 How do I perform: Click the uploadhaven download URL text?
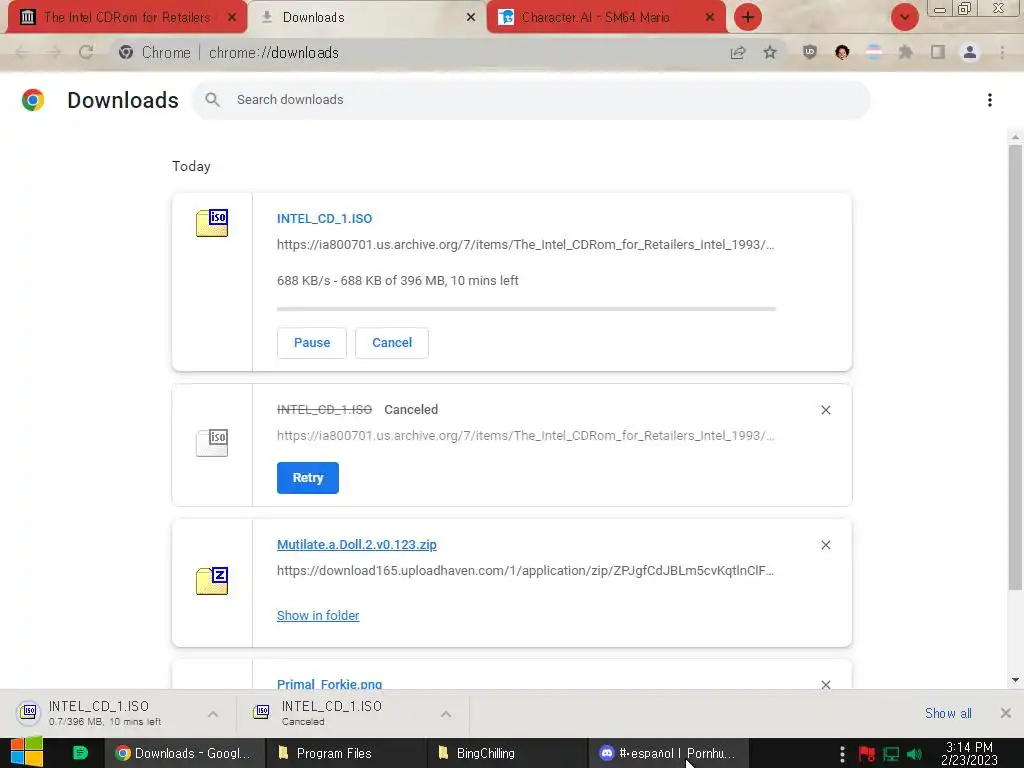(525, 571)
